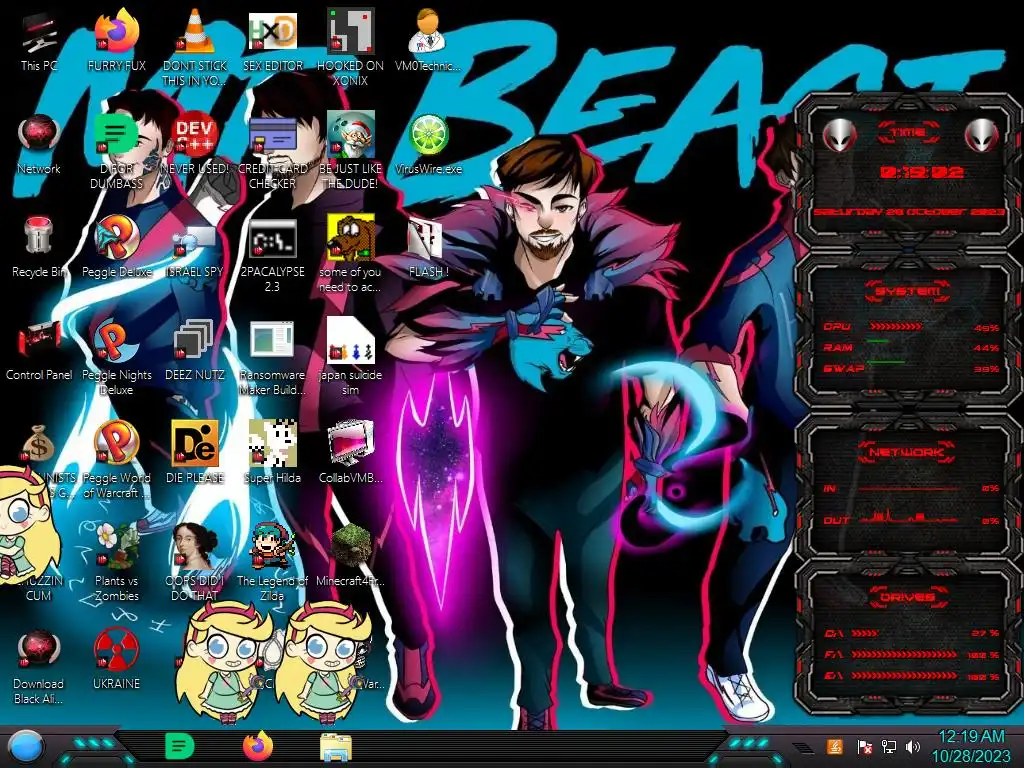
Task: Open the DEV C++ NEVER USED shortcut
Action: point(195,135)
